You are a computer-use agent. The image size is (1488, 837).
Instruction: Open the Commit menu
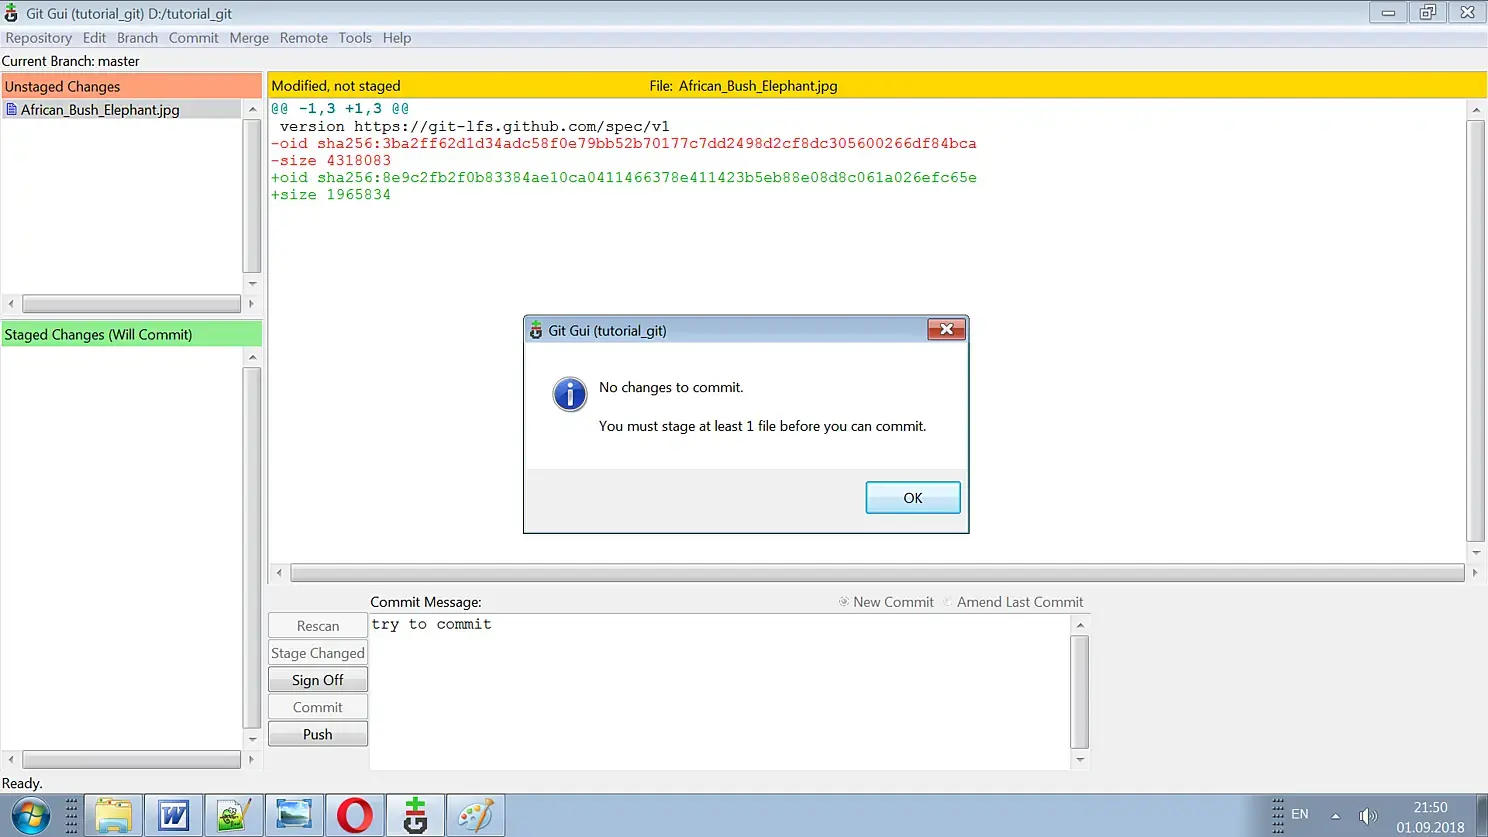pos(193,38)
